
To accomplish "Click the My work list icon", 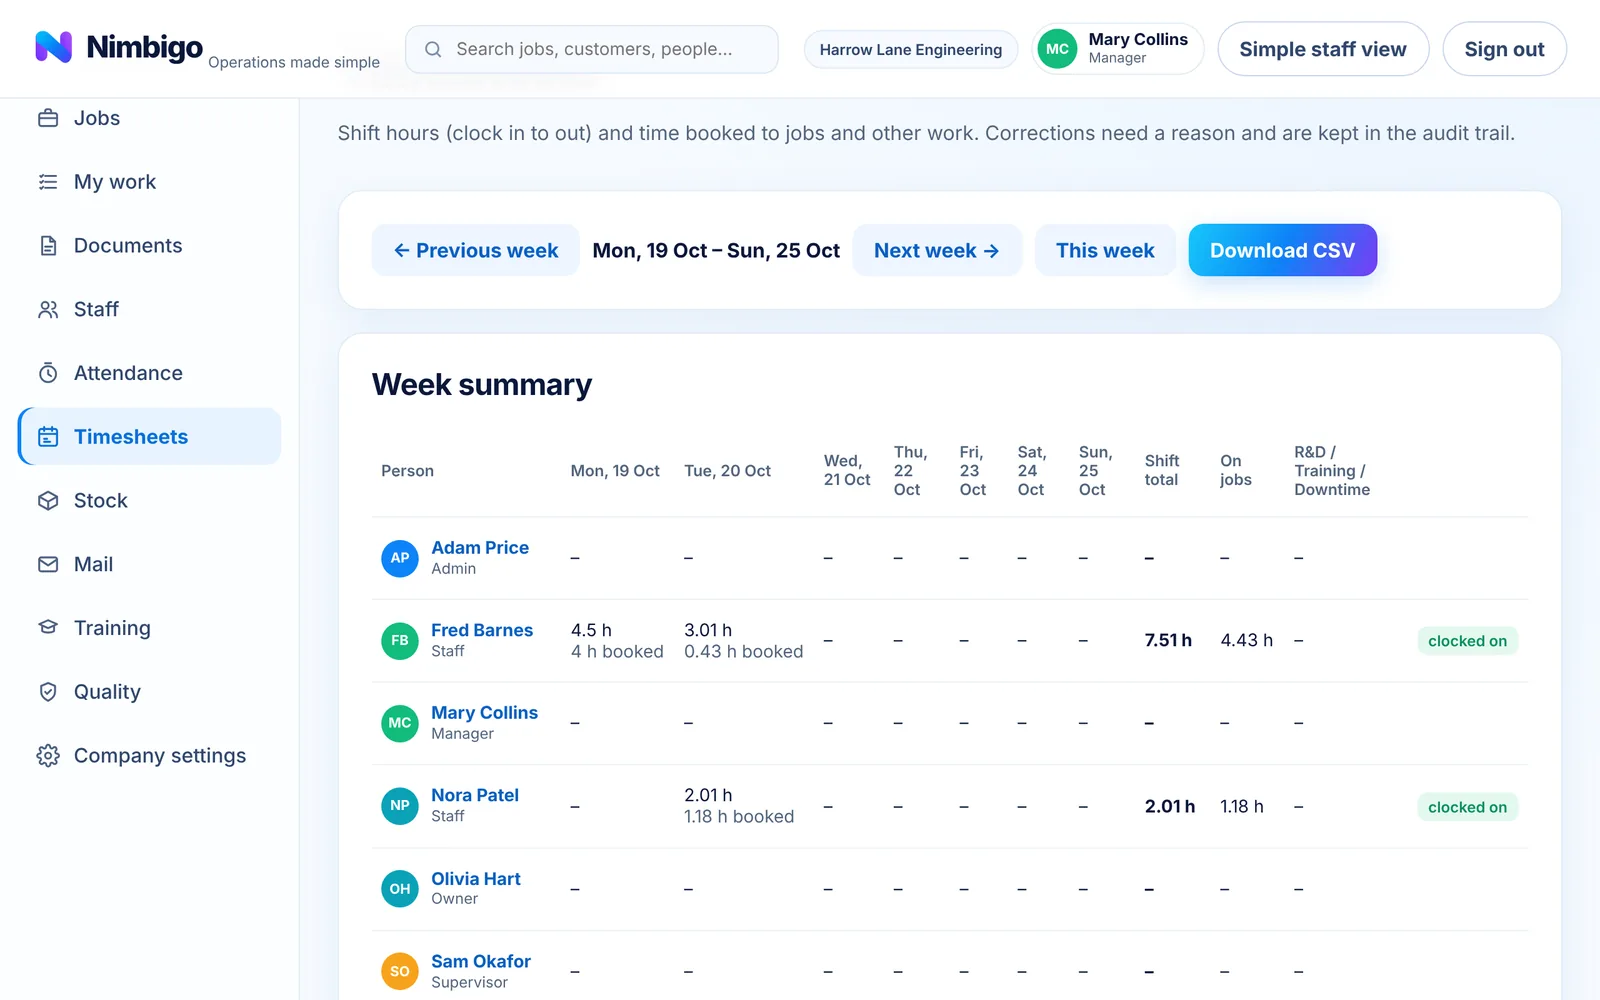I will click(x=48, y=182).
